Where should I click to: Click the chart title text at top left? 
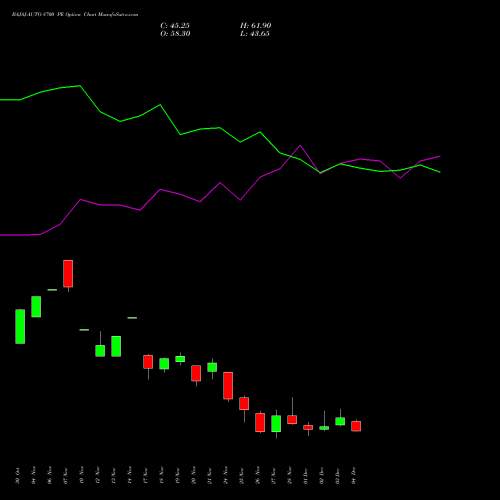[75, 15]
